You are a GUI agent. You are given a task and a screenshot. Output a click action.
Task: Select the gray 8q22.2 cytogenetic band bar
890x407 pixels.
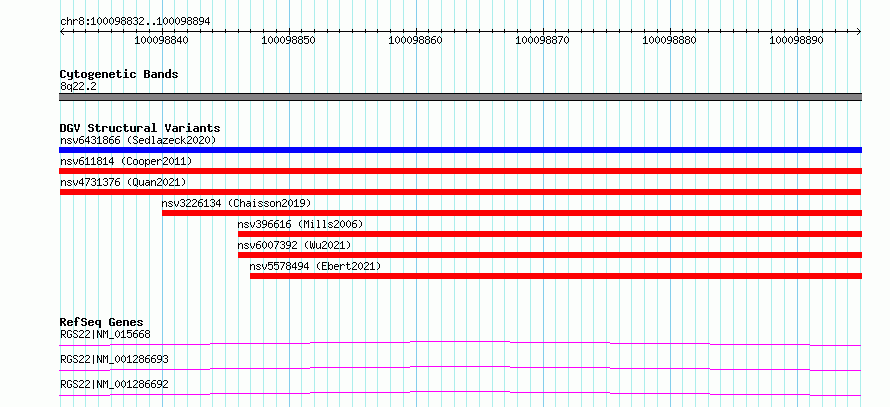460,97
